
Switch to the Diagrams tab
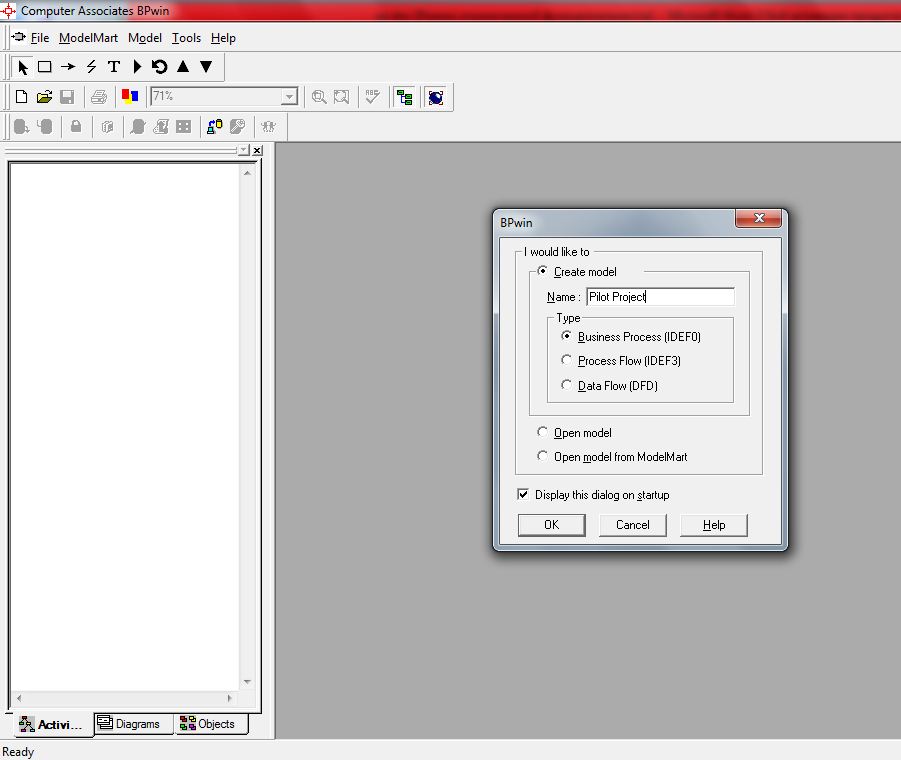tap(133, 724)
